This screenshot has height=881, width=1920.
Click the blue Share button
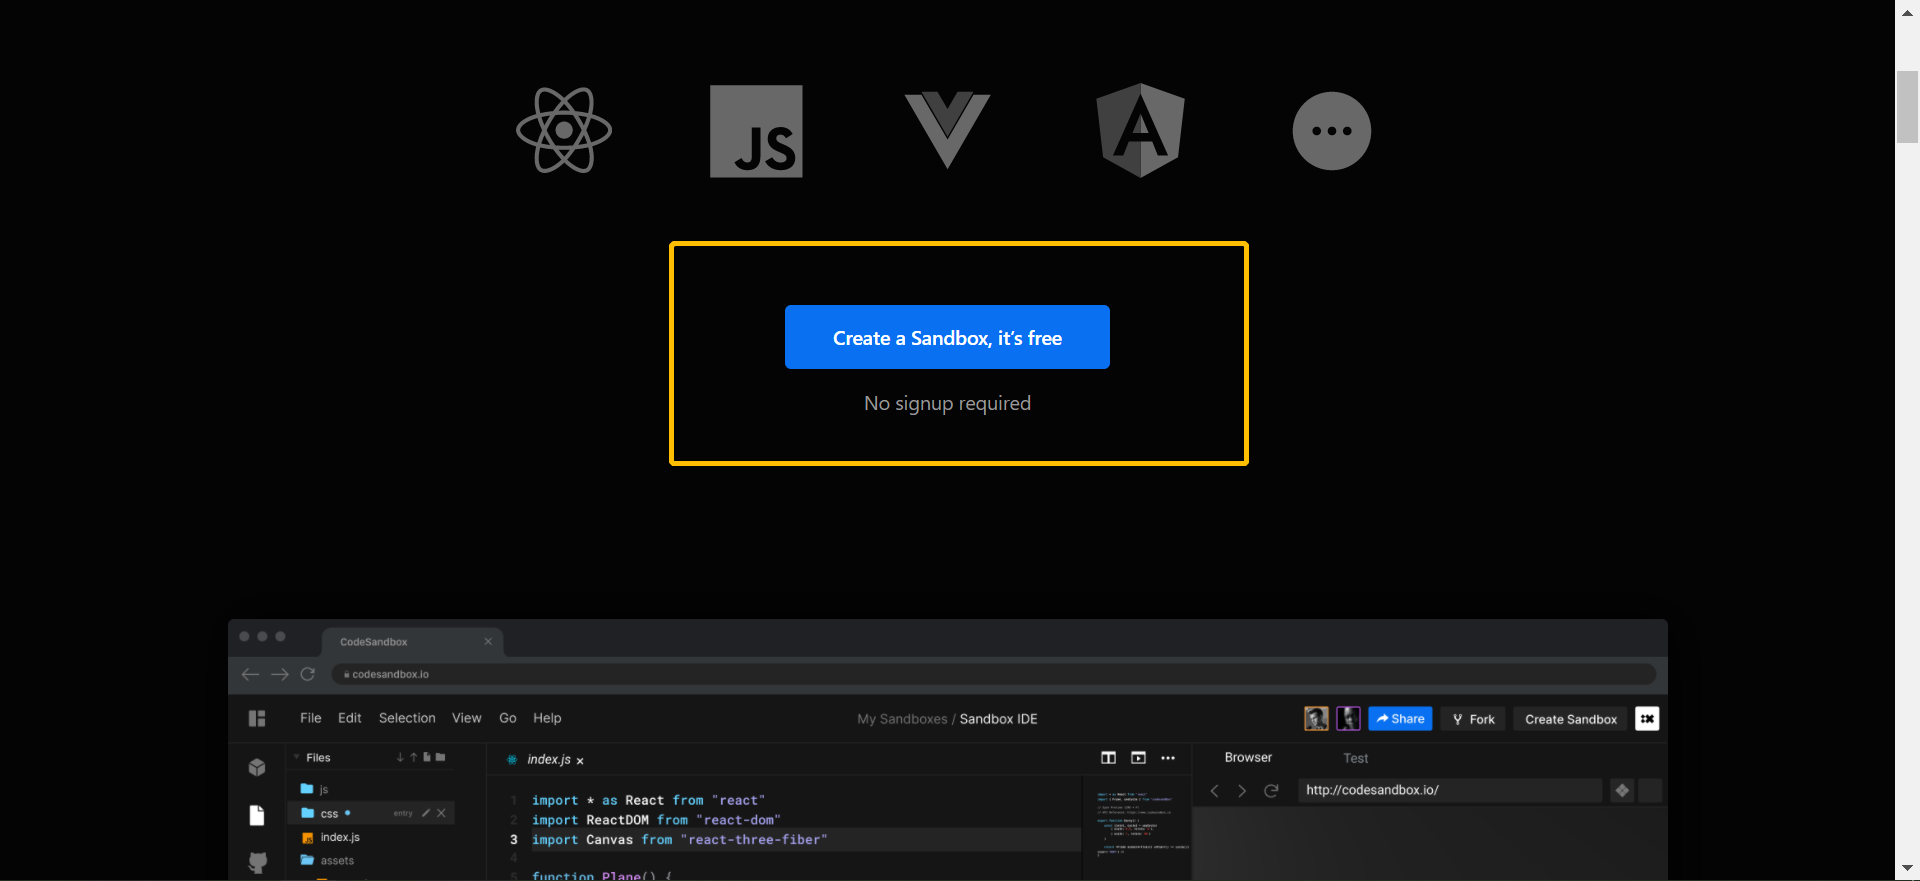(x=1400, y=718)
